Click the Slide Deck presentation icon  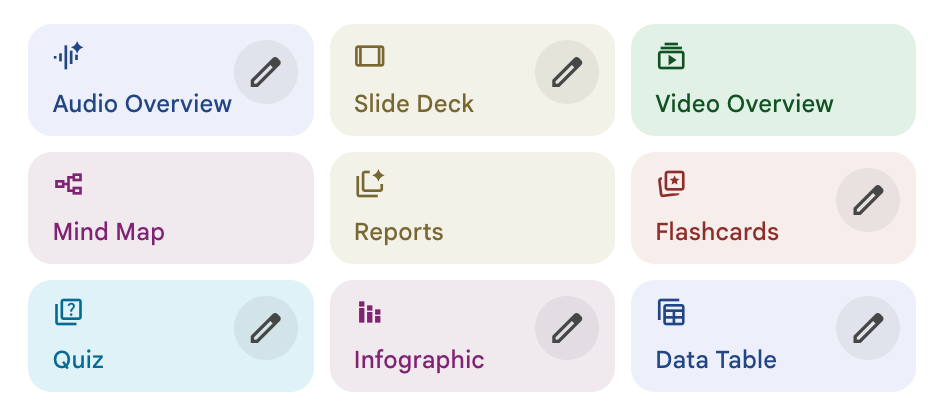[369, 56]
